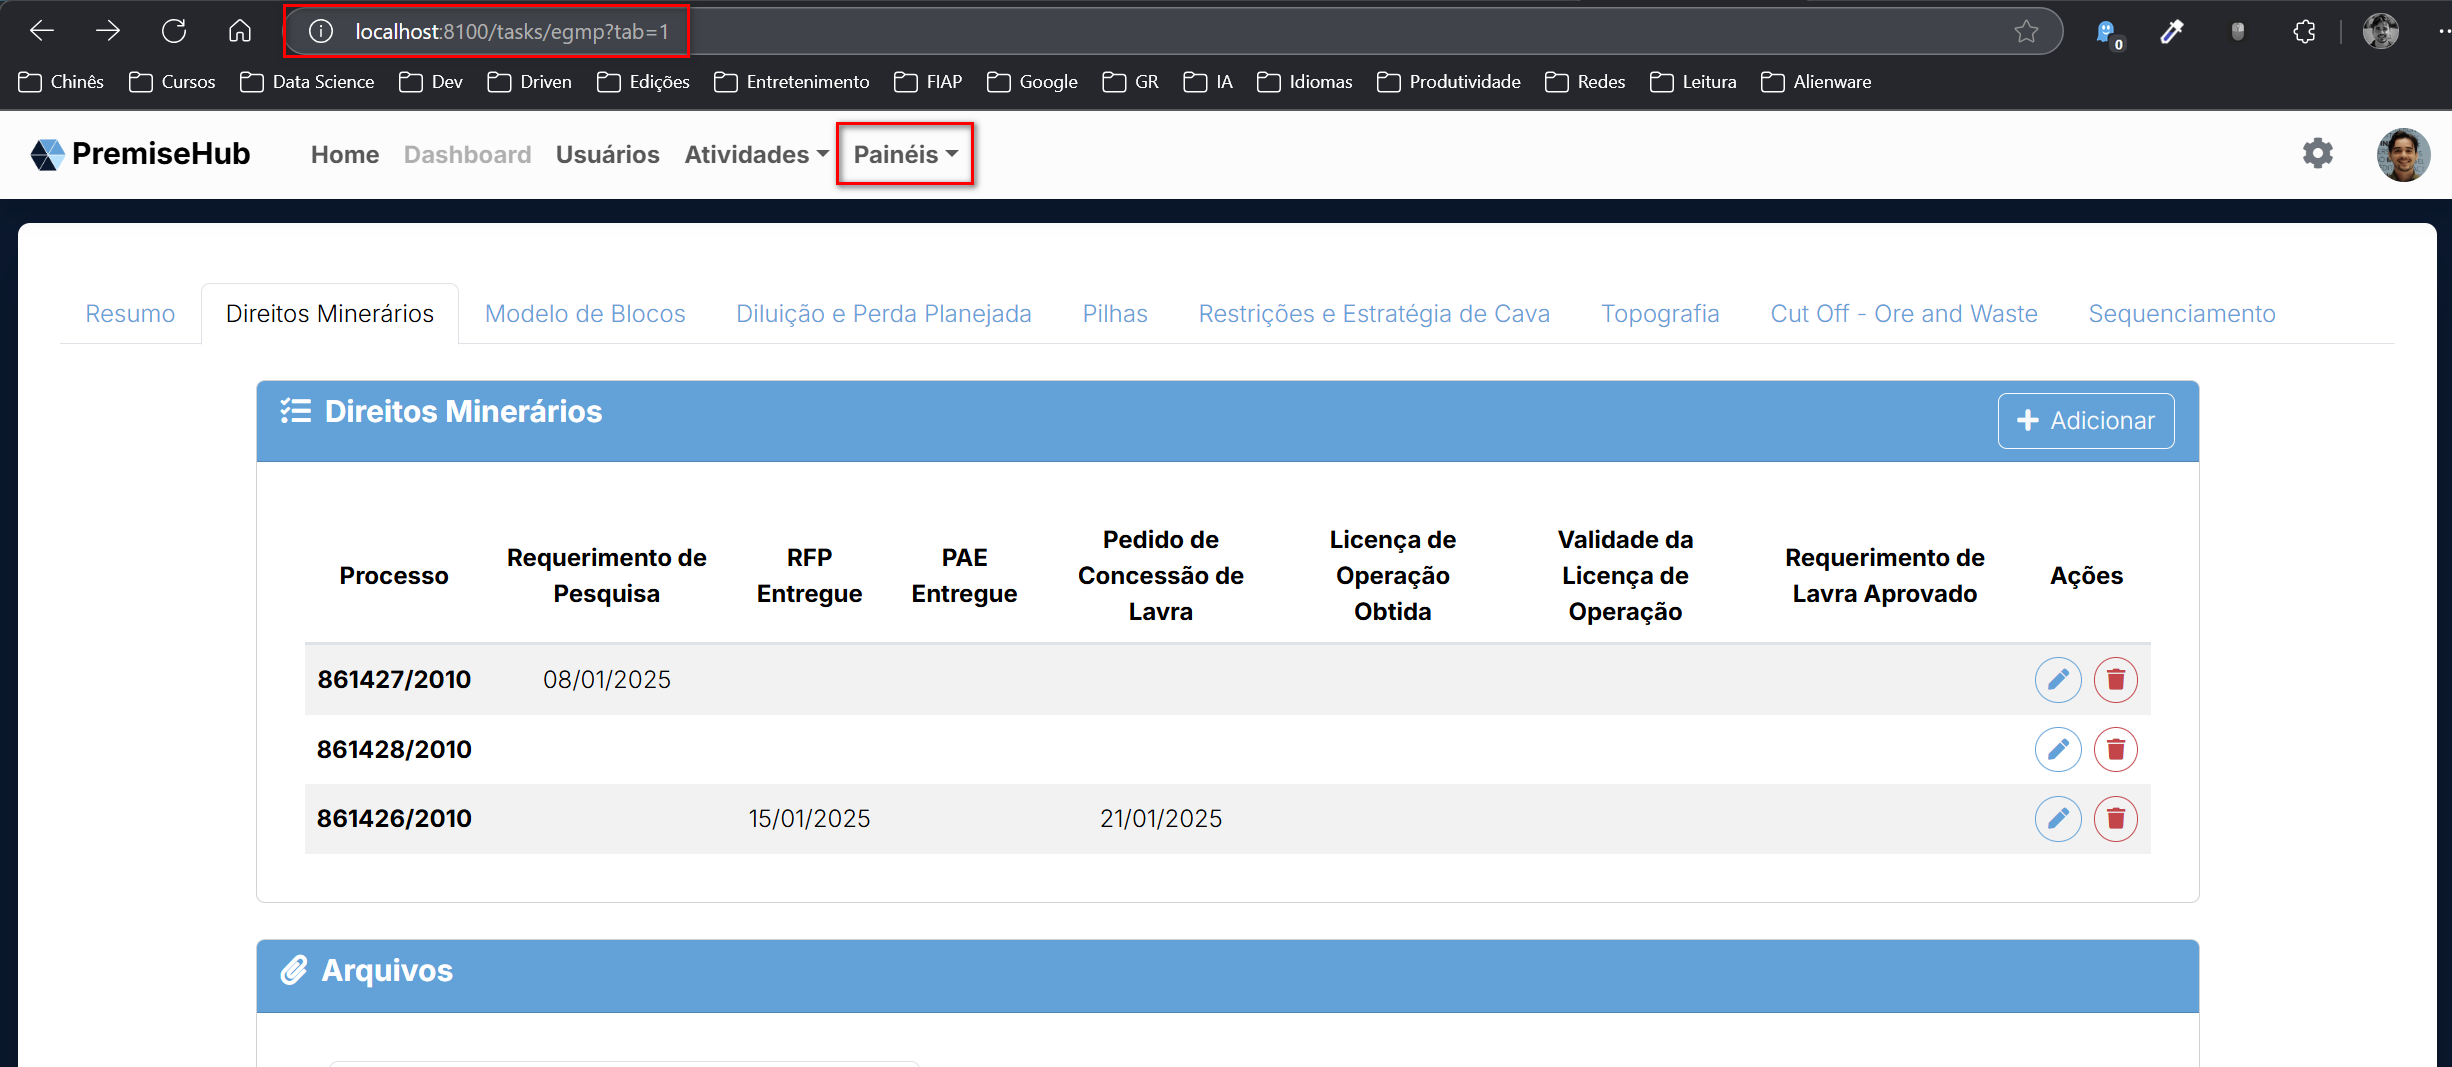Delete process 861426/2010 with trash icon
2452x1067 pixels.
2116,819
